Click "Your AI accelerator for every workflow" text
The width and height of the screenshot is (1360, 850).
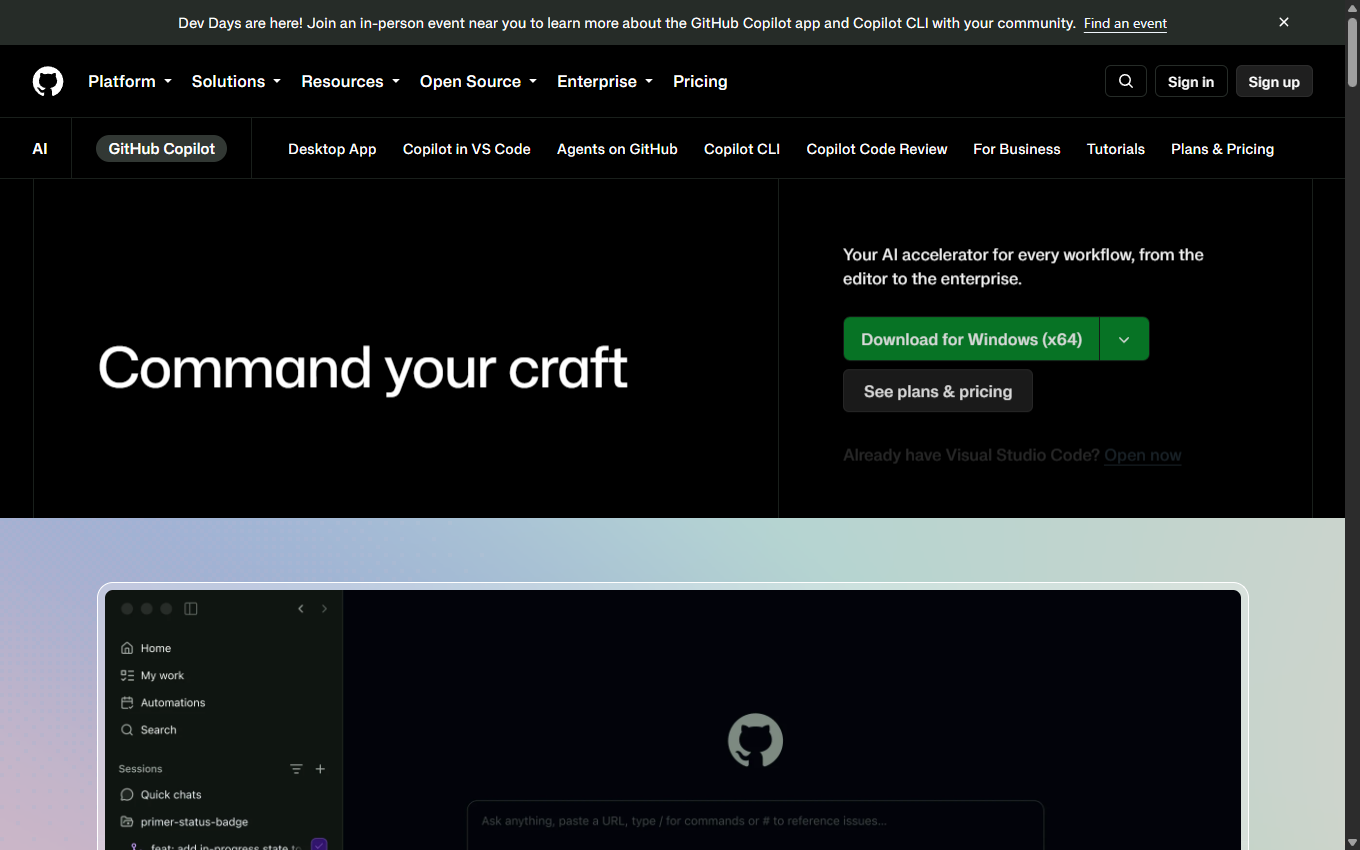click(x=1023, y=267)
